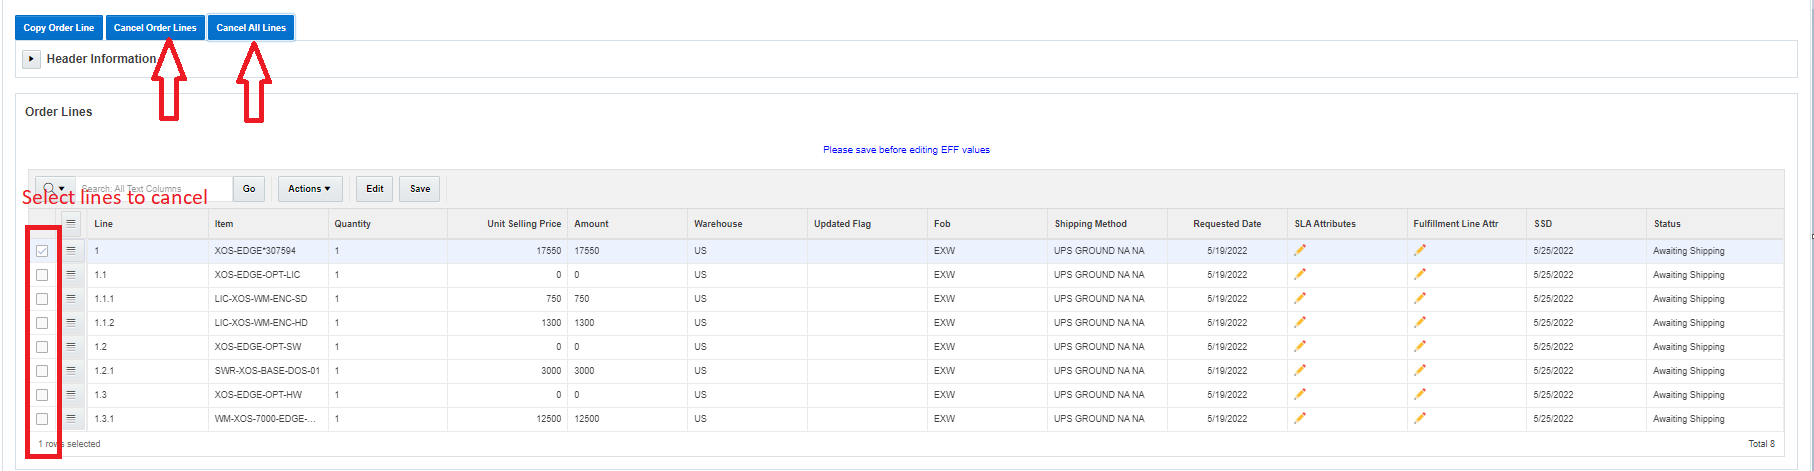Uncheck the checkbox for line 1
This screenshot has width=1814, height=471.
42,251
